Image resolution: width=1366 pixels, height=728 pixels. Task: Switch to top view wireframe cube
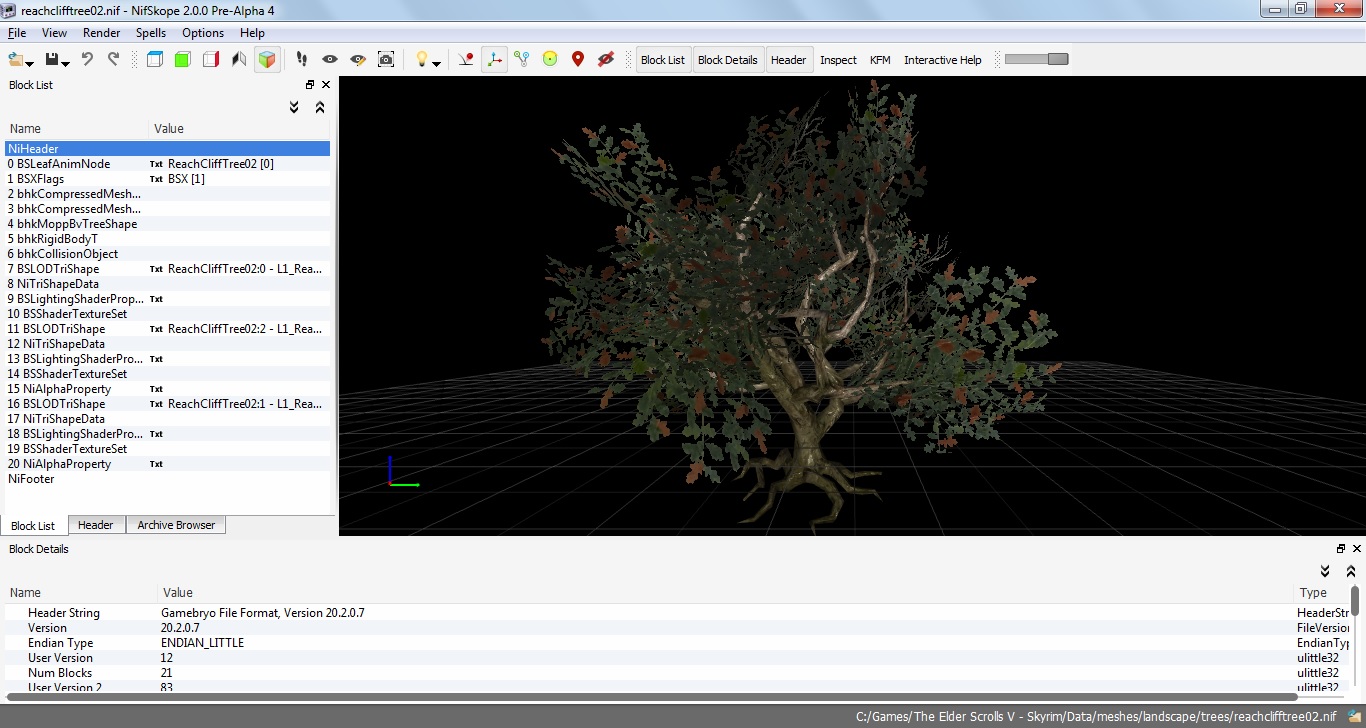click(155, 60)
